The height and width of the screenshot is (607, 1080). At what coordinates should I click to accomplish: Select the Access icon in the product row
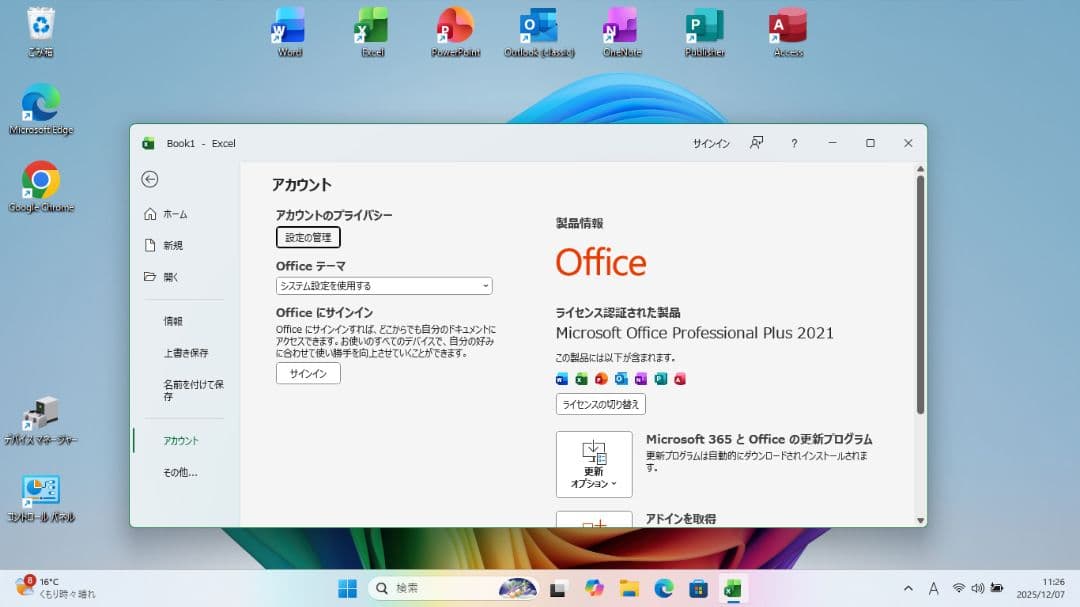coord(680,379)
